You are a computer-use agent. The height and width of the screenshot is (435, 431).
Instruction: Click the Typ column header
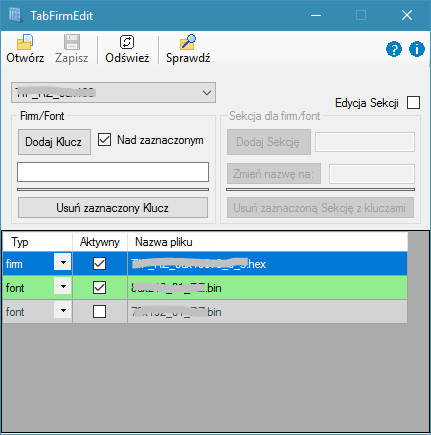pyautogui.click(x=37, y=242)
